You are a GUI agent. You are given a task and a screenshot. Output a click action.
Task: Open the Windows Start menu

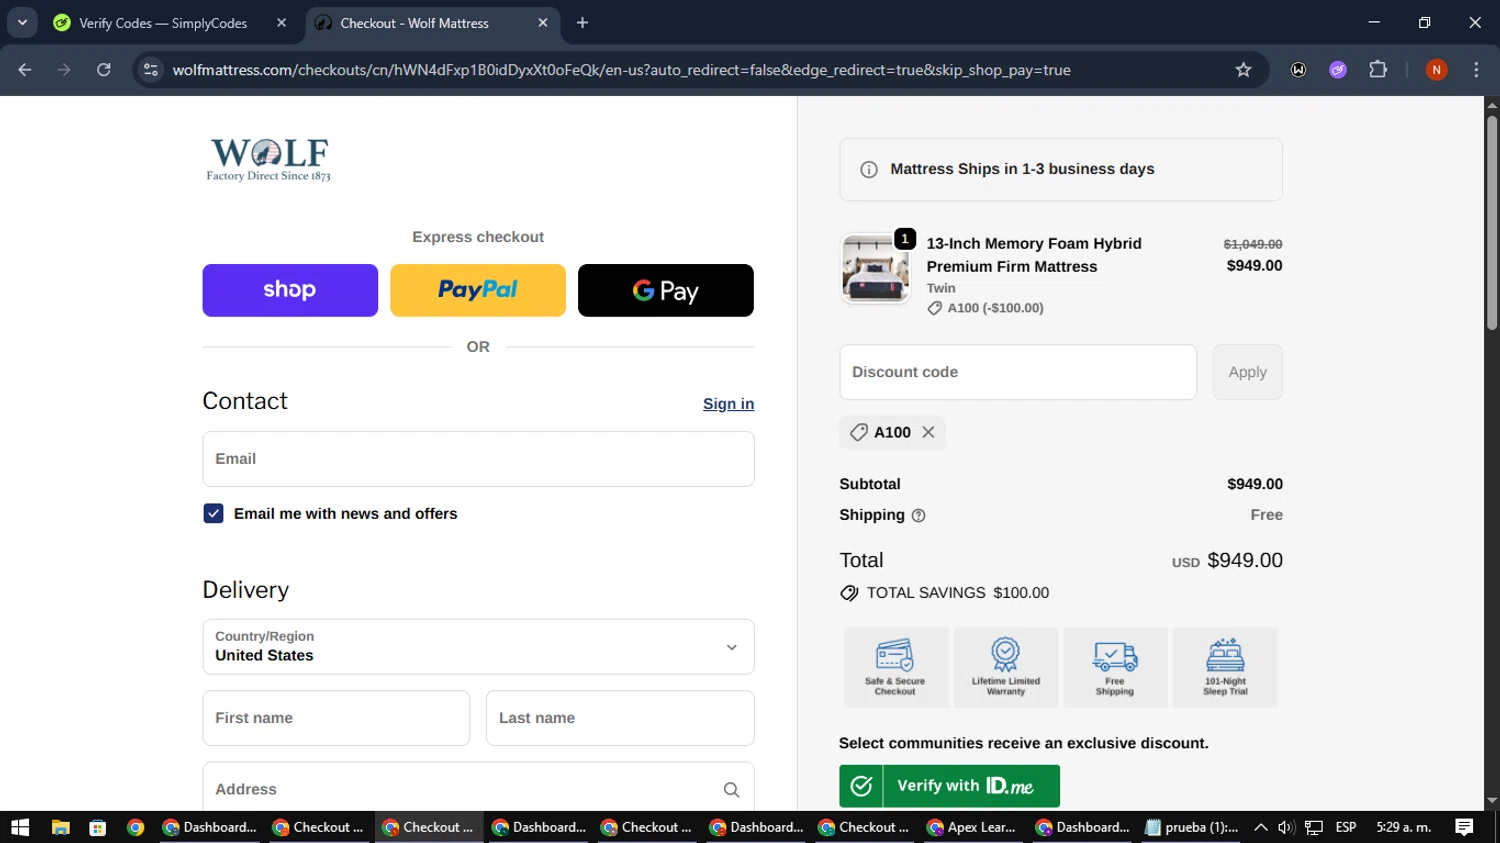[20, 827]
